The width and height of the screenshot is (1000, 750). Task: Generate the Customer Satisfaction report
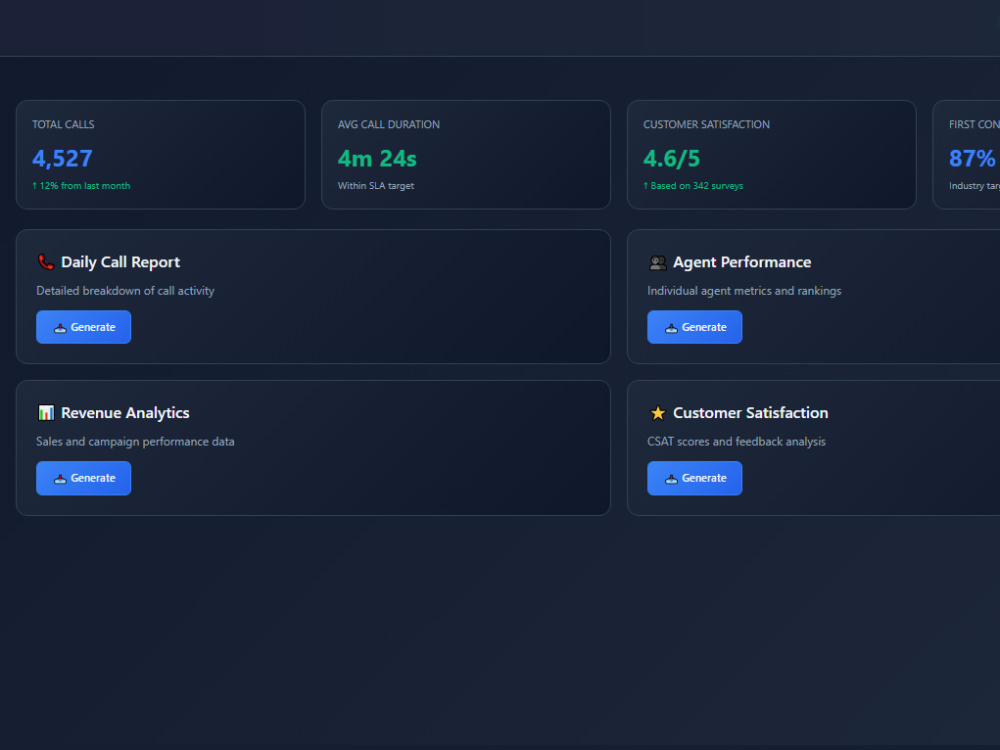[695, 478]
